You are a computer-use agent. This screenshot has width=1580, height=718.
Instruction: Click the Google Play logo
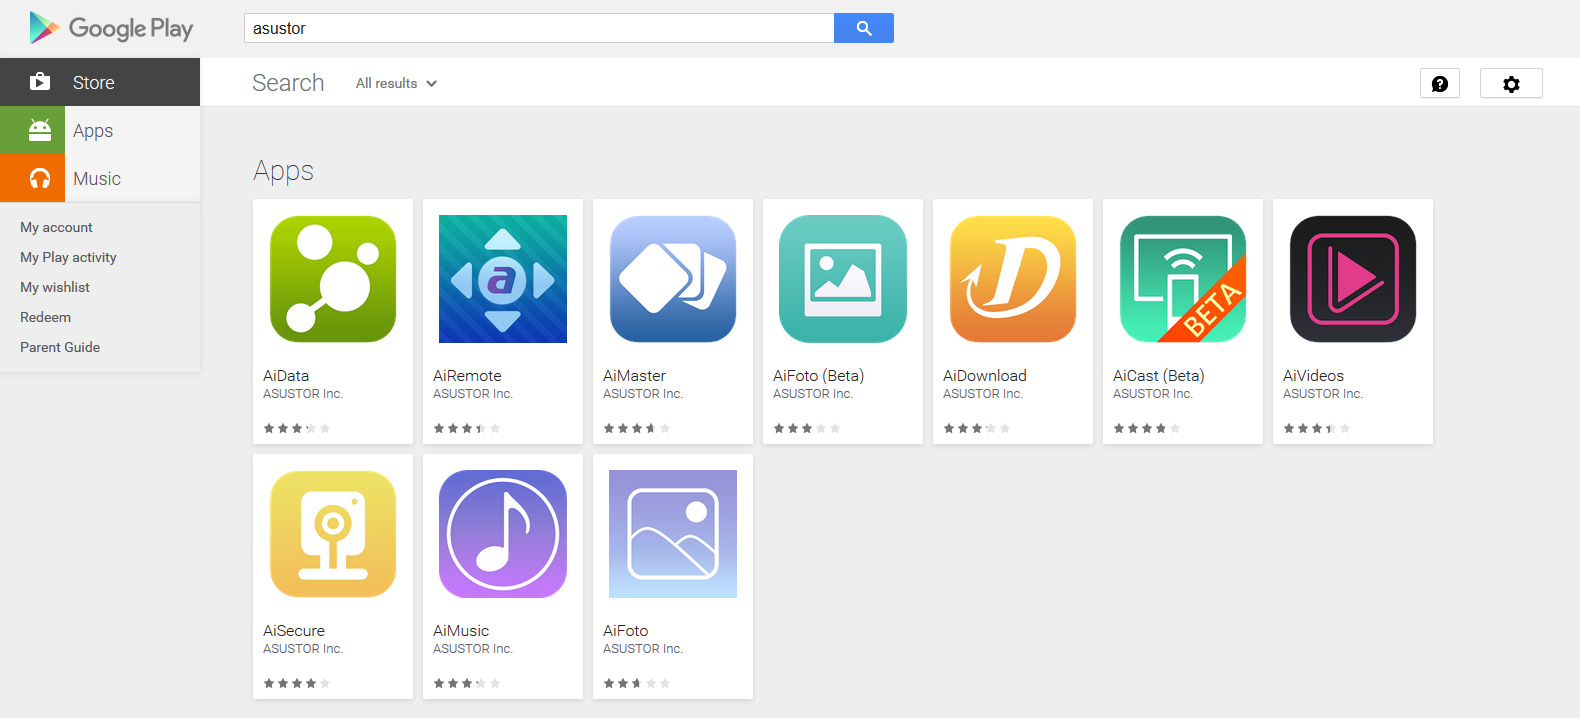point(111,28)
